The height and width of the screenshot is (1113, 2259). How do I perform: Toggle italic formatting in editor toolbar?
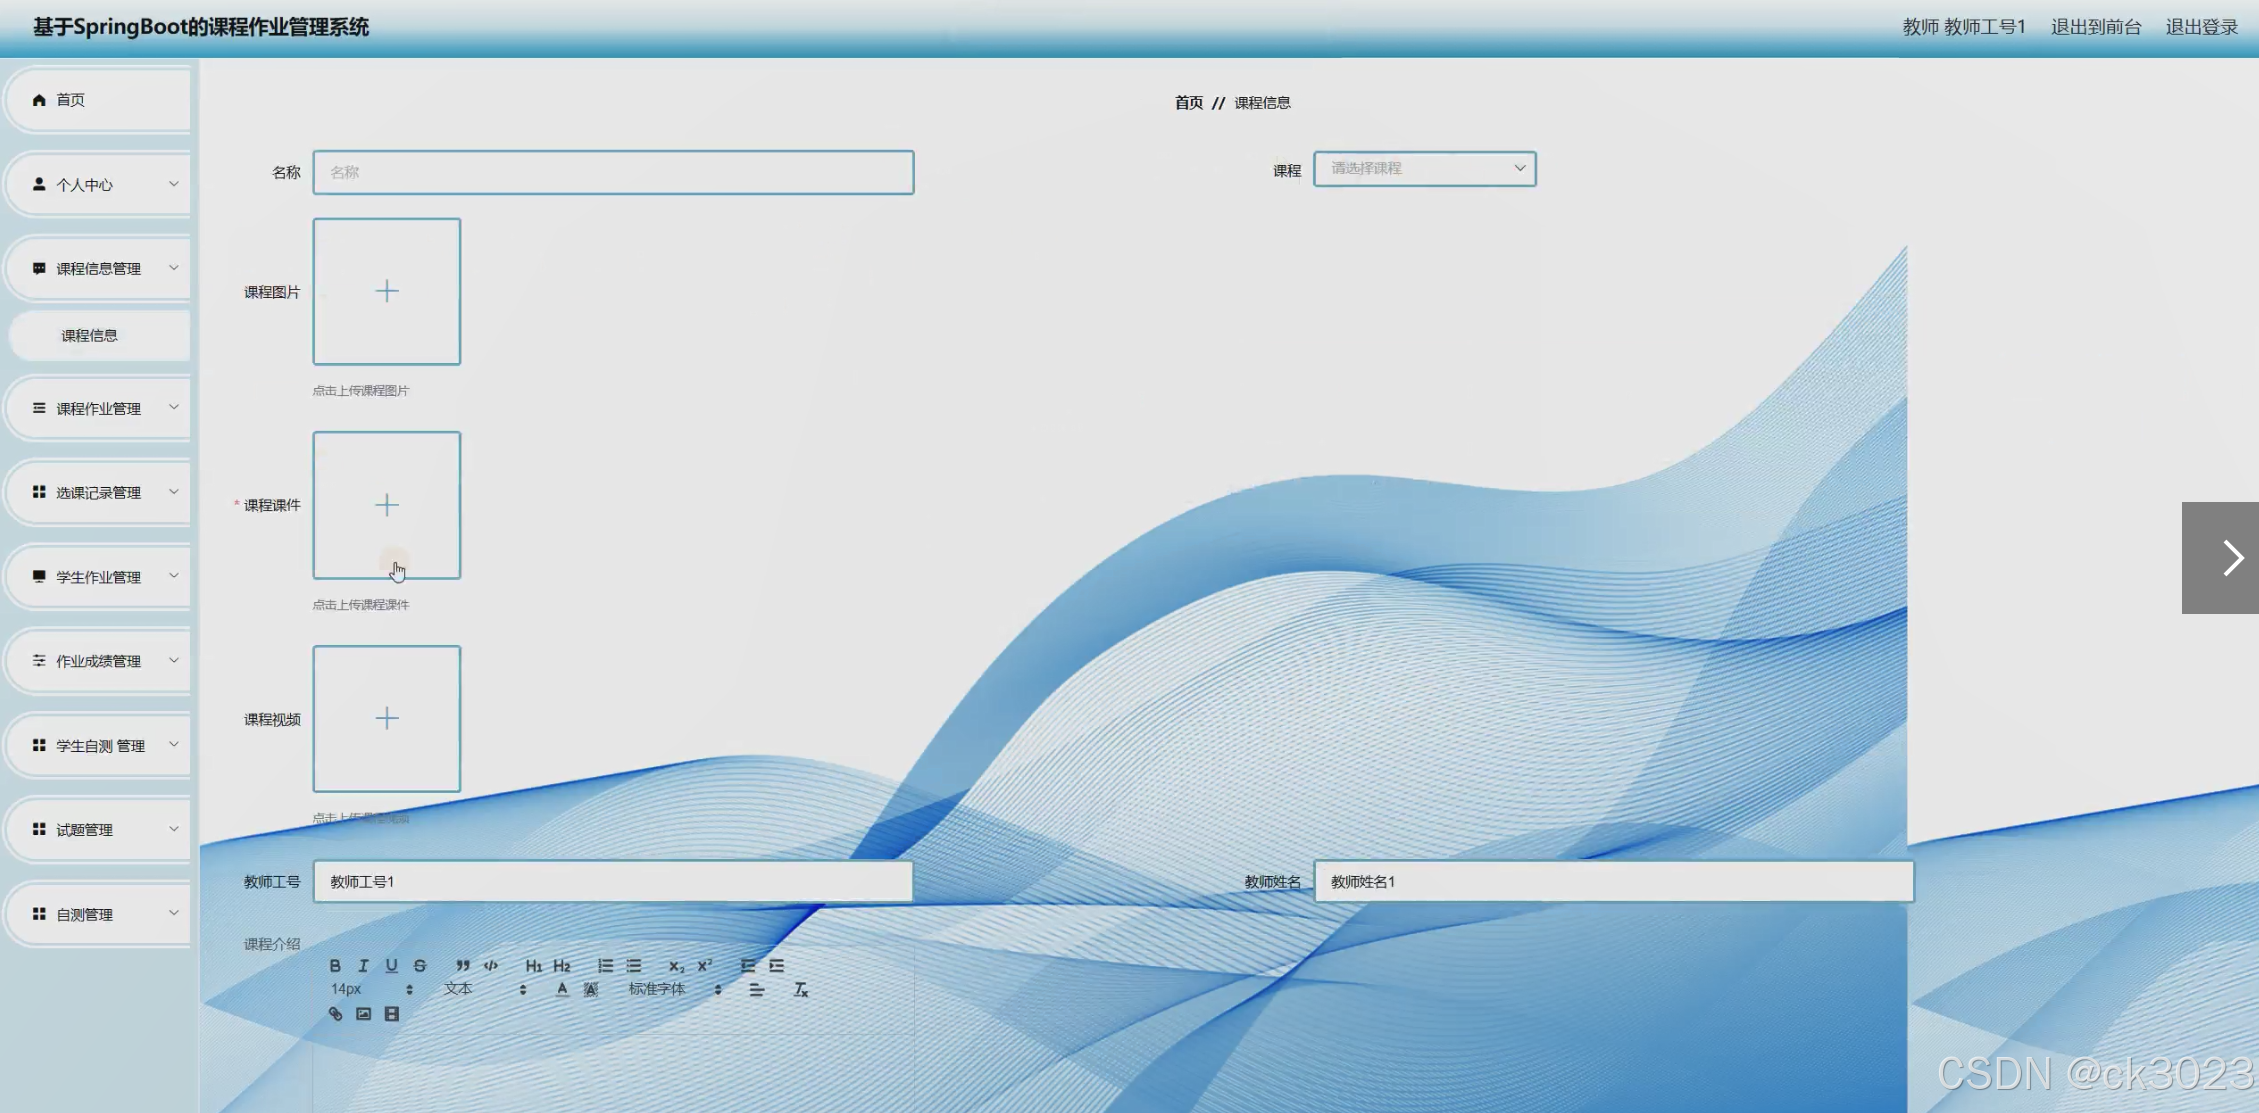point(363,966)
